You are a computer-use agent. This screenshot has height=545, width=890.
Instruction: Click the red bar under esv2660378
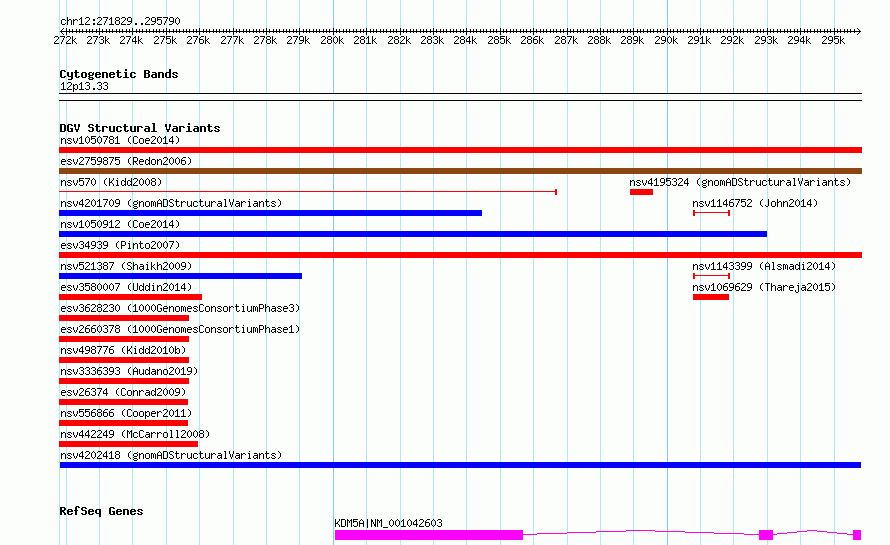(124, 339)
